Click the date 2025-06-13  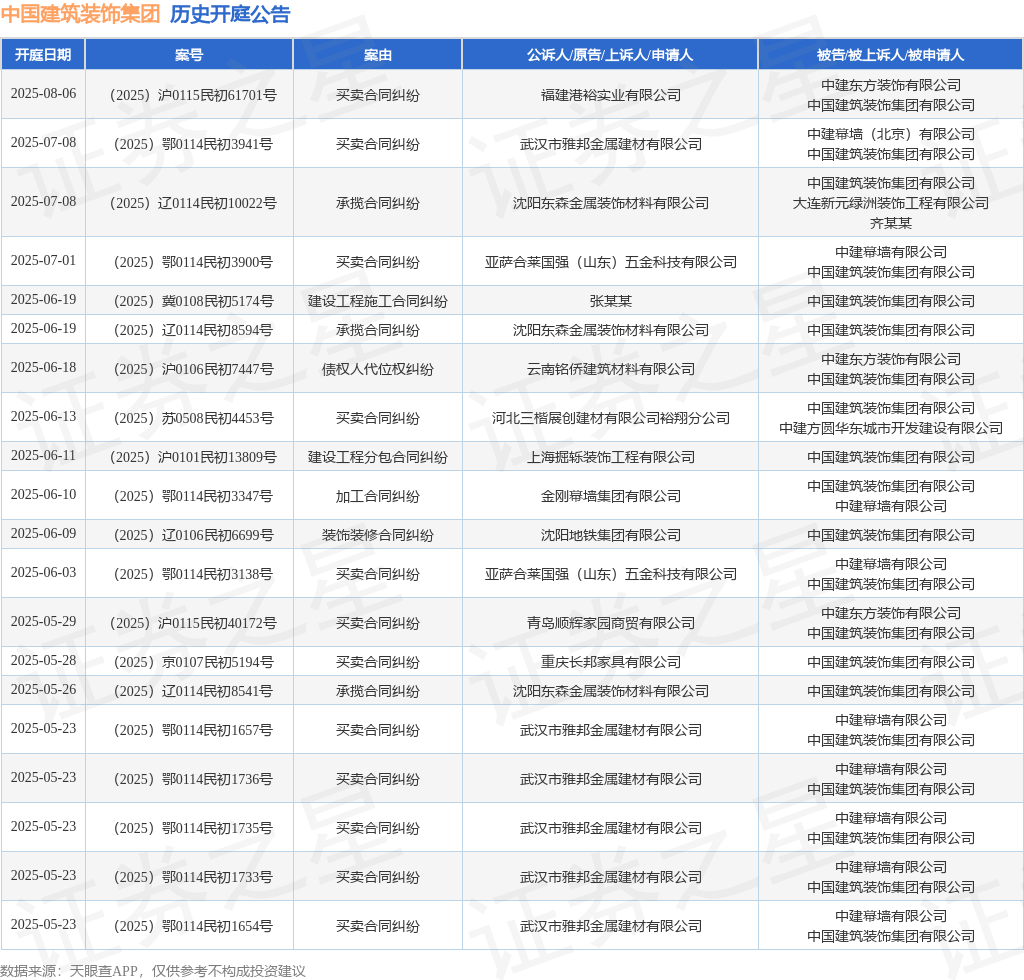(43, 416)
